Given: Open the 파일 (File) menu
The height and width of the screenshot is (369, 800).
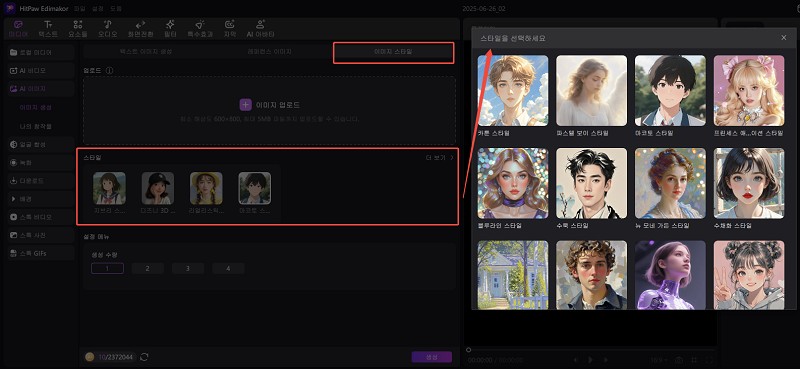Looking at the screenshot, I should click(x=80, y=9).
